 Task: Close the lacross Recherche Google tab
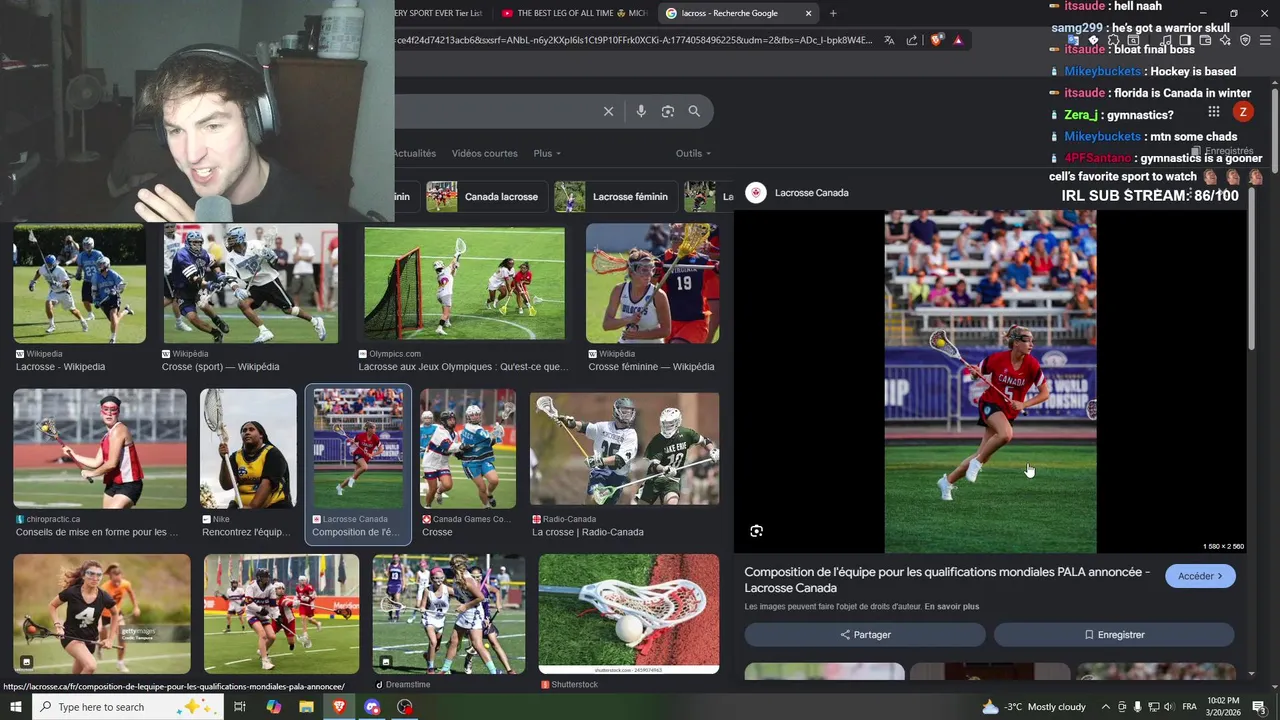click(809, 13)
